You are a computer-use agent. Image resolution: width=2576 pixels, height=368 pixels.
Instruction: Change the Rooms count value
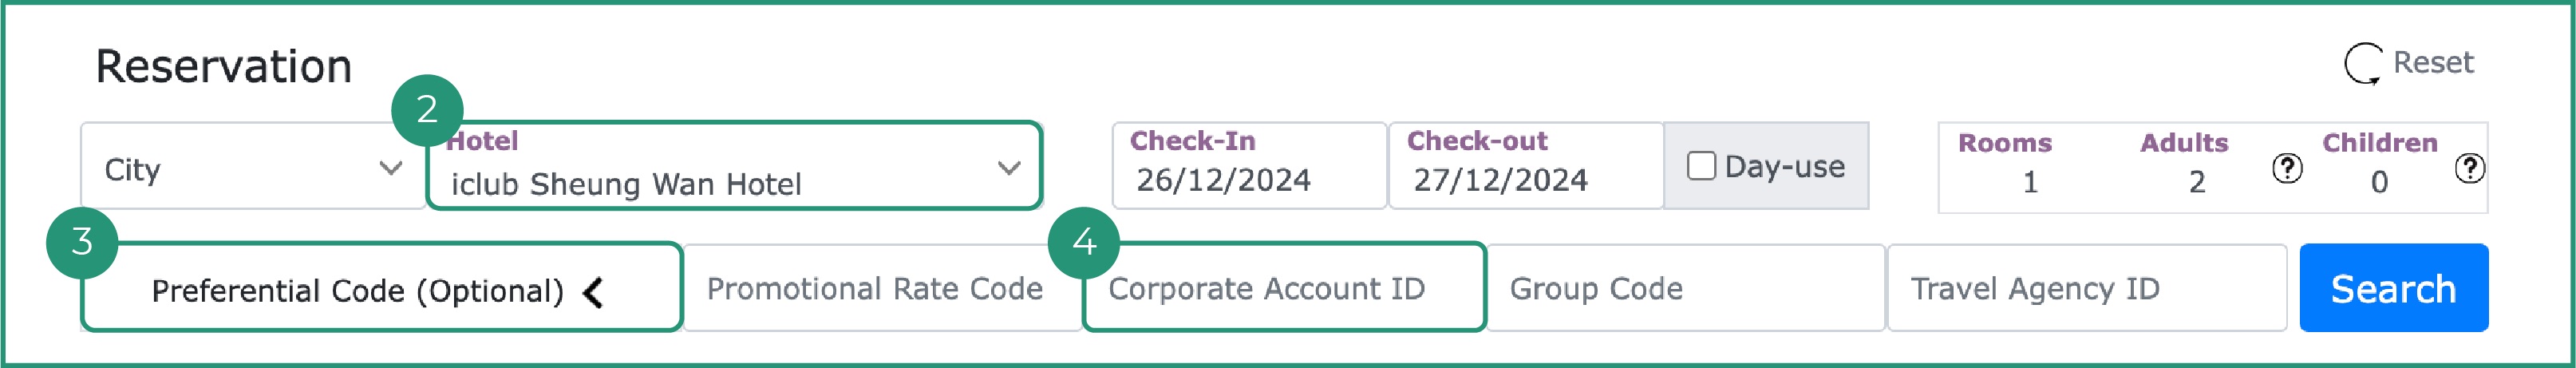coord(2029,182)
